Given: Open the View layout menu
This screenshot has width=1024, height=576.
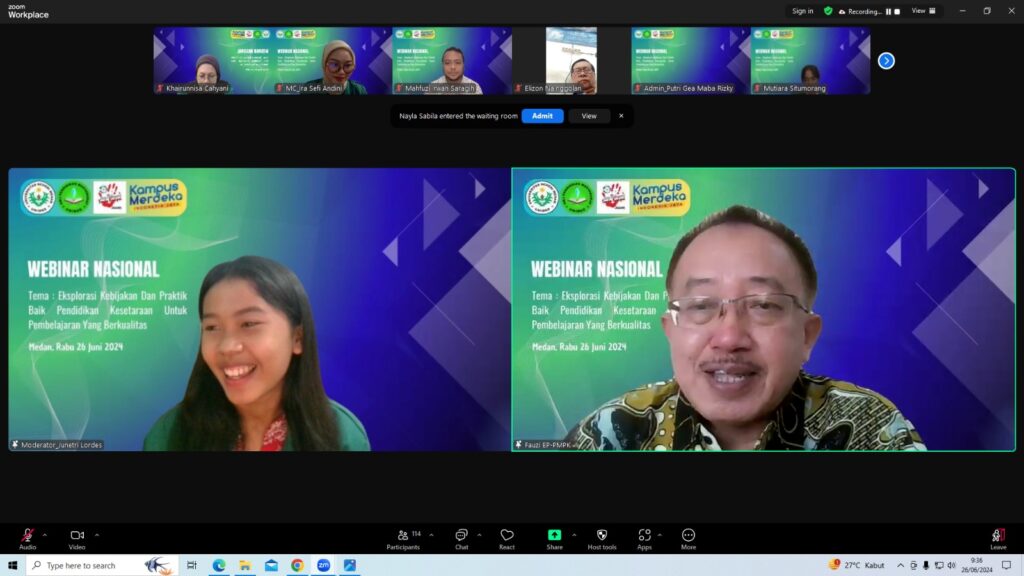Looking at the screenshot, I should pos(924,11).
